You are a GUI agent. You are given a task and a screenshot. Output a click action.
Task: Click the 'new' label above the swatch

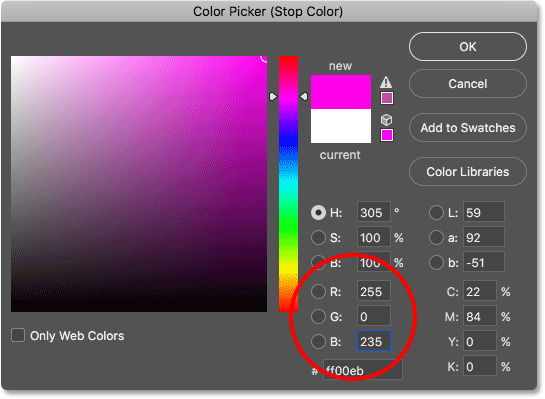tap(340, 66)
